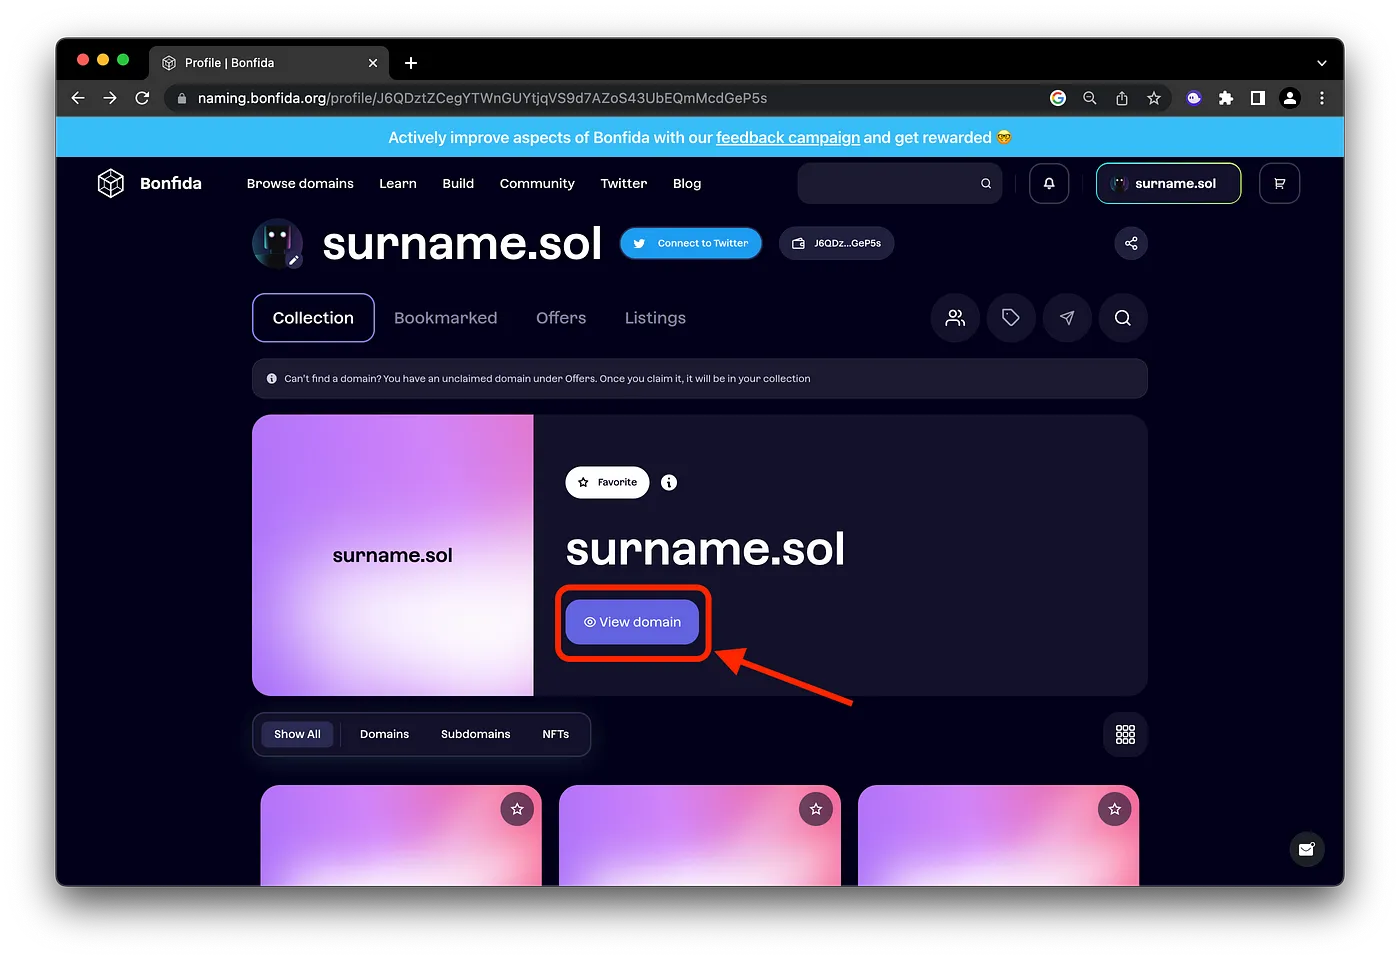Click the Bonfida logo icon
Viewport: 1400px width, 960px height.
coord(110,183)
